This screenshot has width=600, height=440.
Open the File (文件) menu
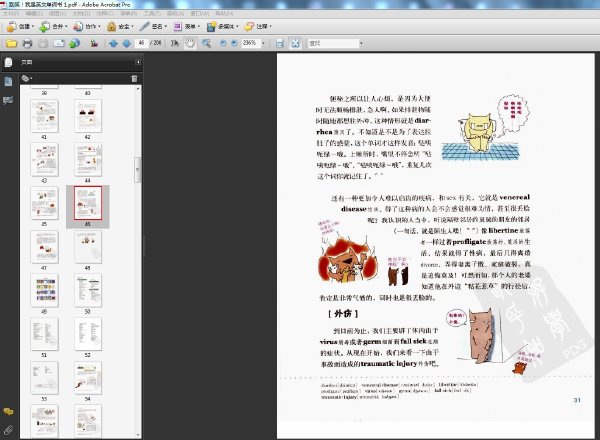click(11, 13)
